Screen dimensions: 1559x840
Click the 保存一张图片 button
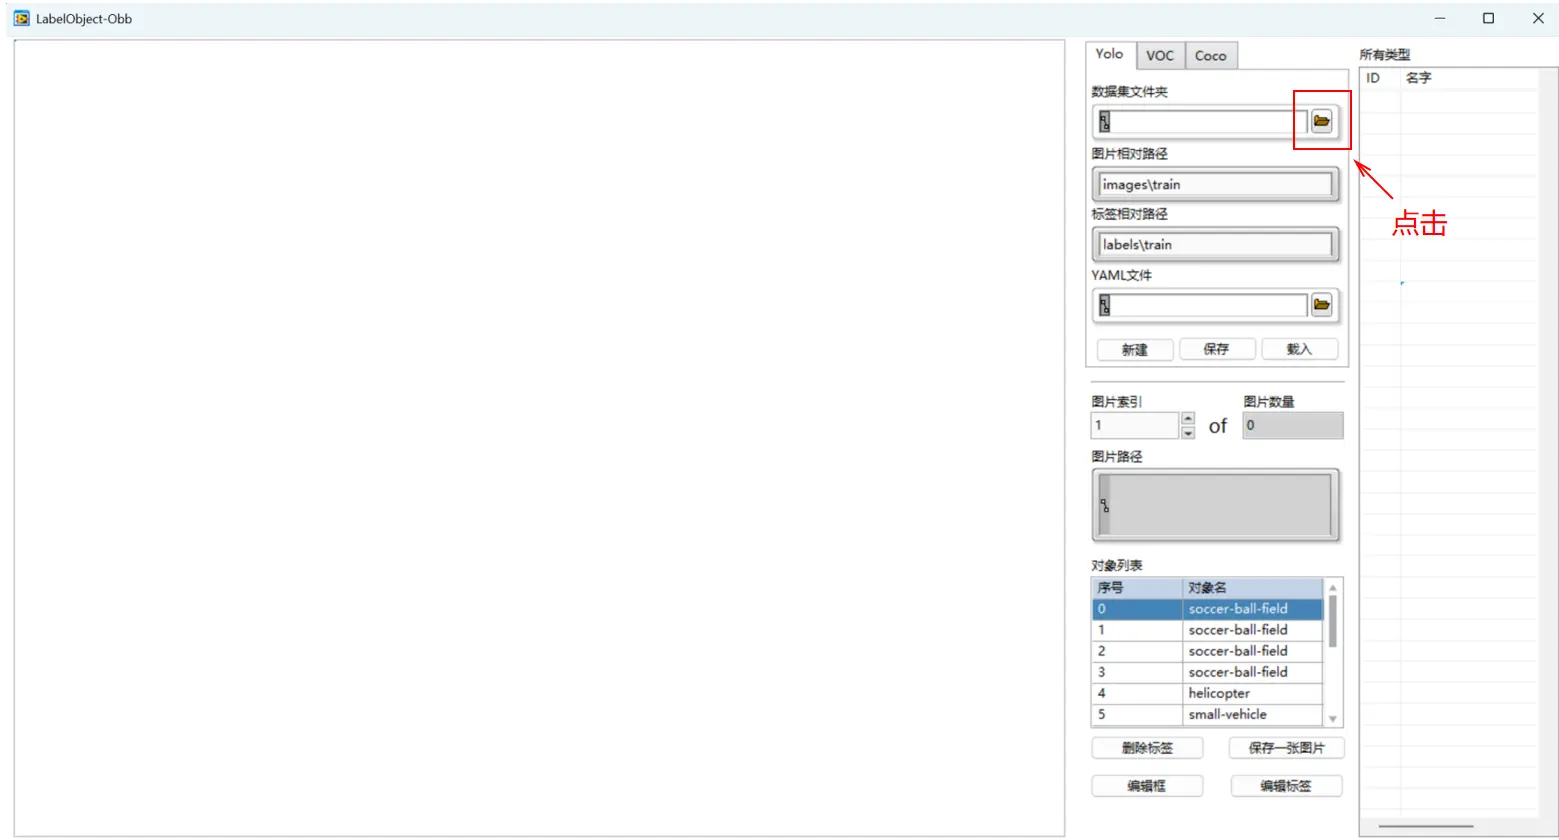(1286, 748)
